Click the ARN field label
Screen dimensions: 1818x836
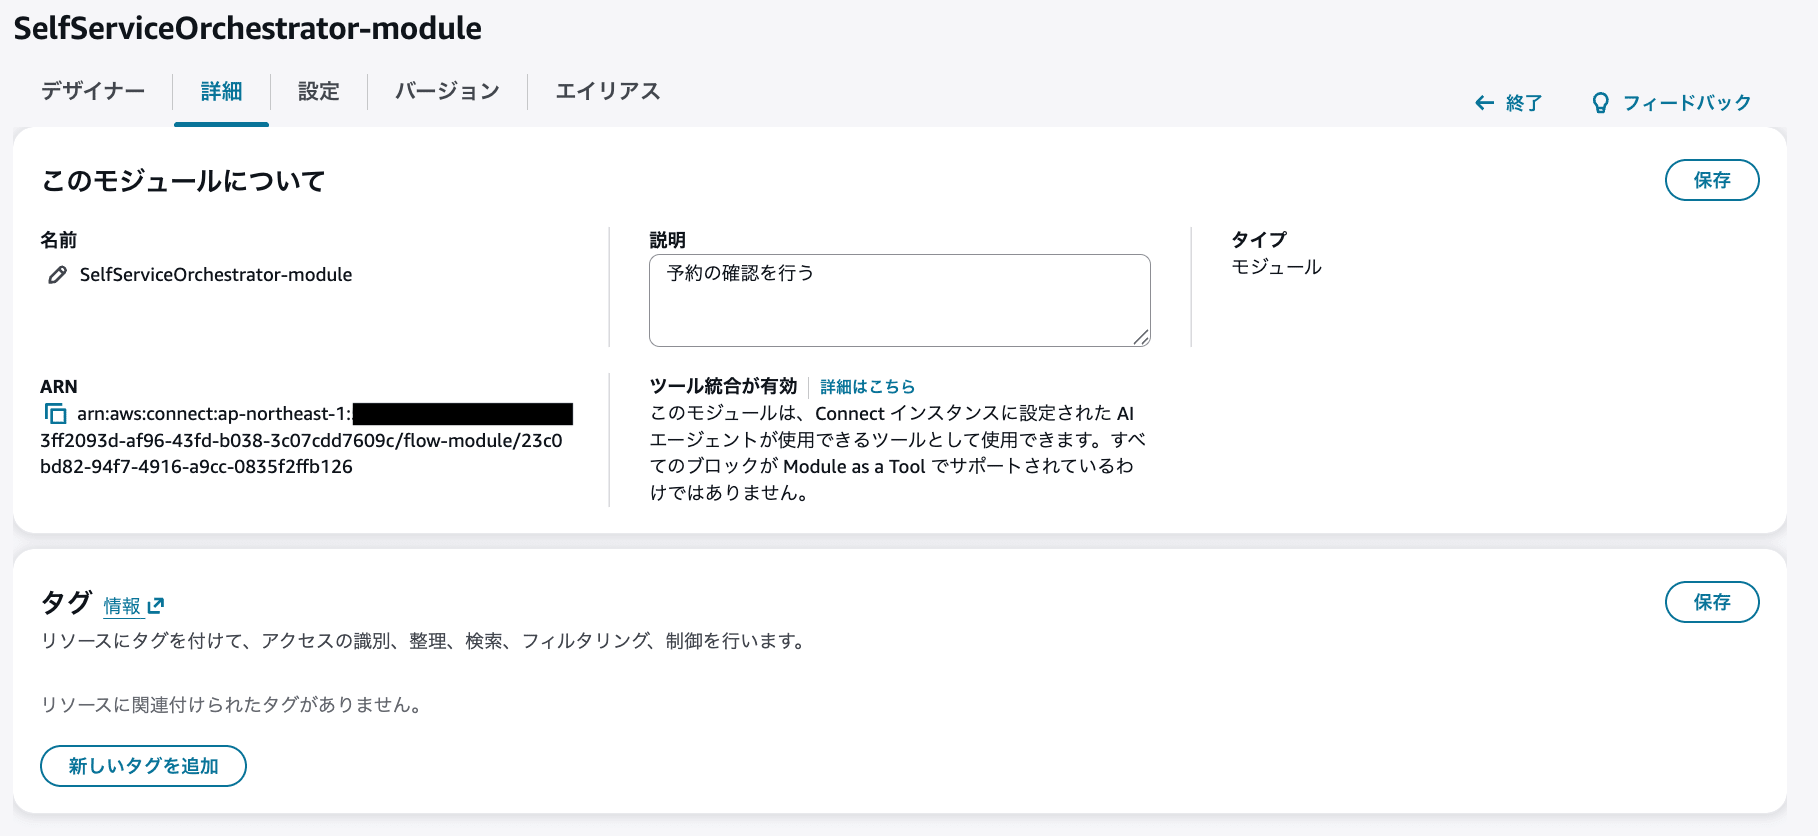point(58,387)
